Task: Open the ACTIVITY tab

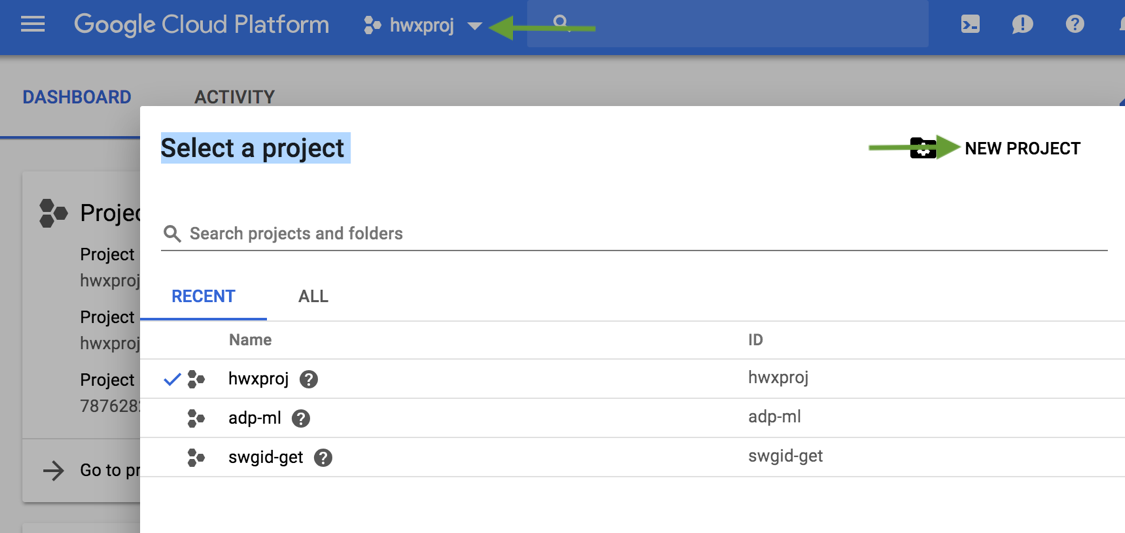Action: pyautogui.click(x=235, y=97)
